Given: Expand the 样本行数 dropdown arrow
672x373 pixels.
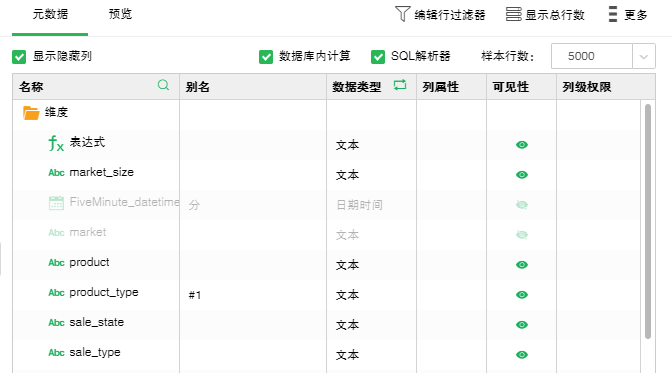Looking at the screenshot, I should [x=644, y=56].
